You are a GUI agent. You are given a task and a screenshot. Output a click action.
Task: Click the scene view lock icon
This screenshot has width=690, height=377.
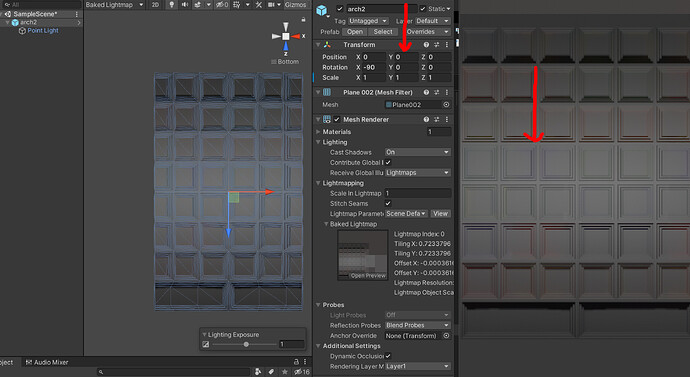(303, 19)
